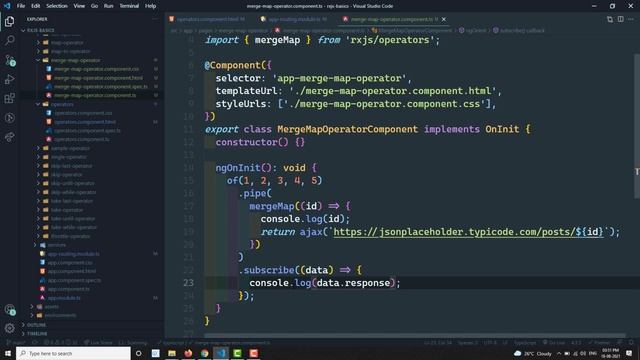This screenshot has width=640, height=360.
Task: Open the Explorer view in activity bar
Action: click(9, 21)
